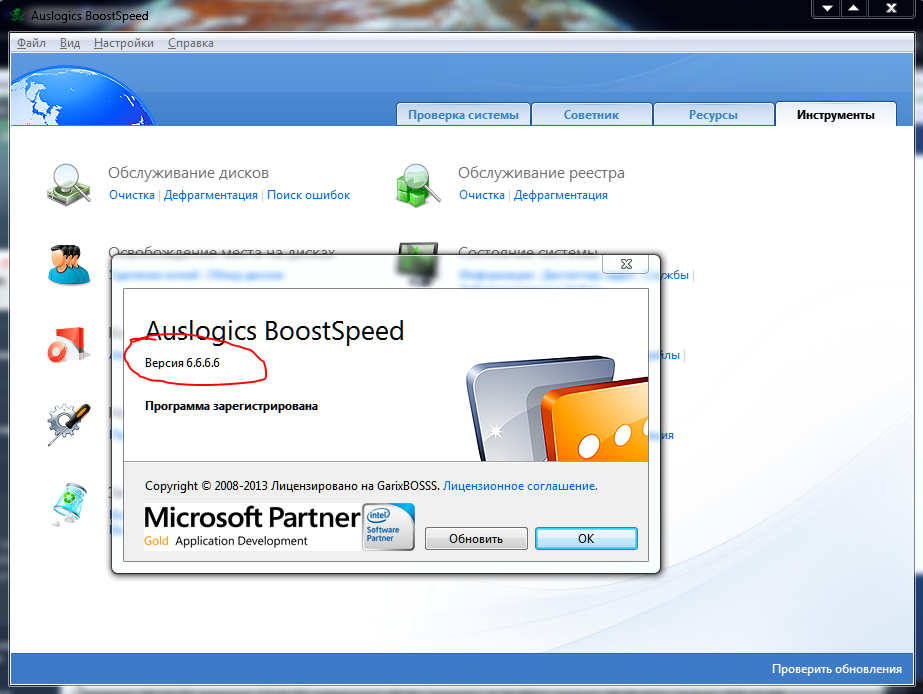The height and width of the screenshot is (694, 923).
Task: Click the gear and screwdriver icon
Action: [69, 424]
